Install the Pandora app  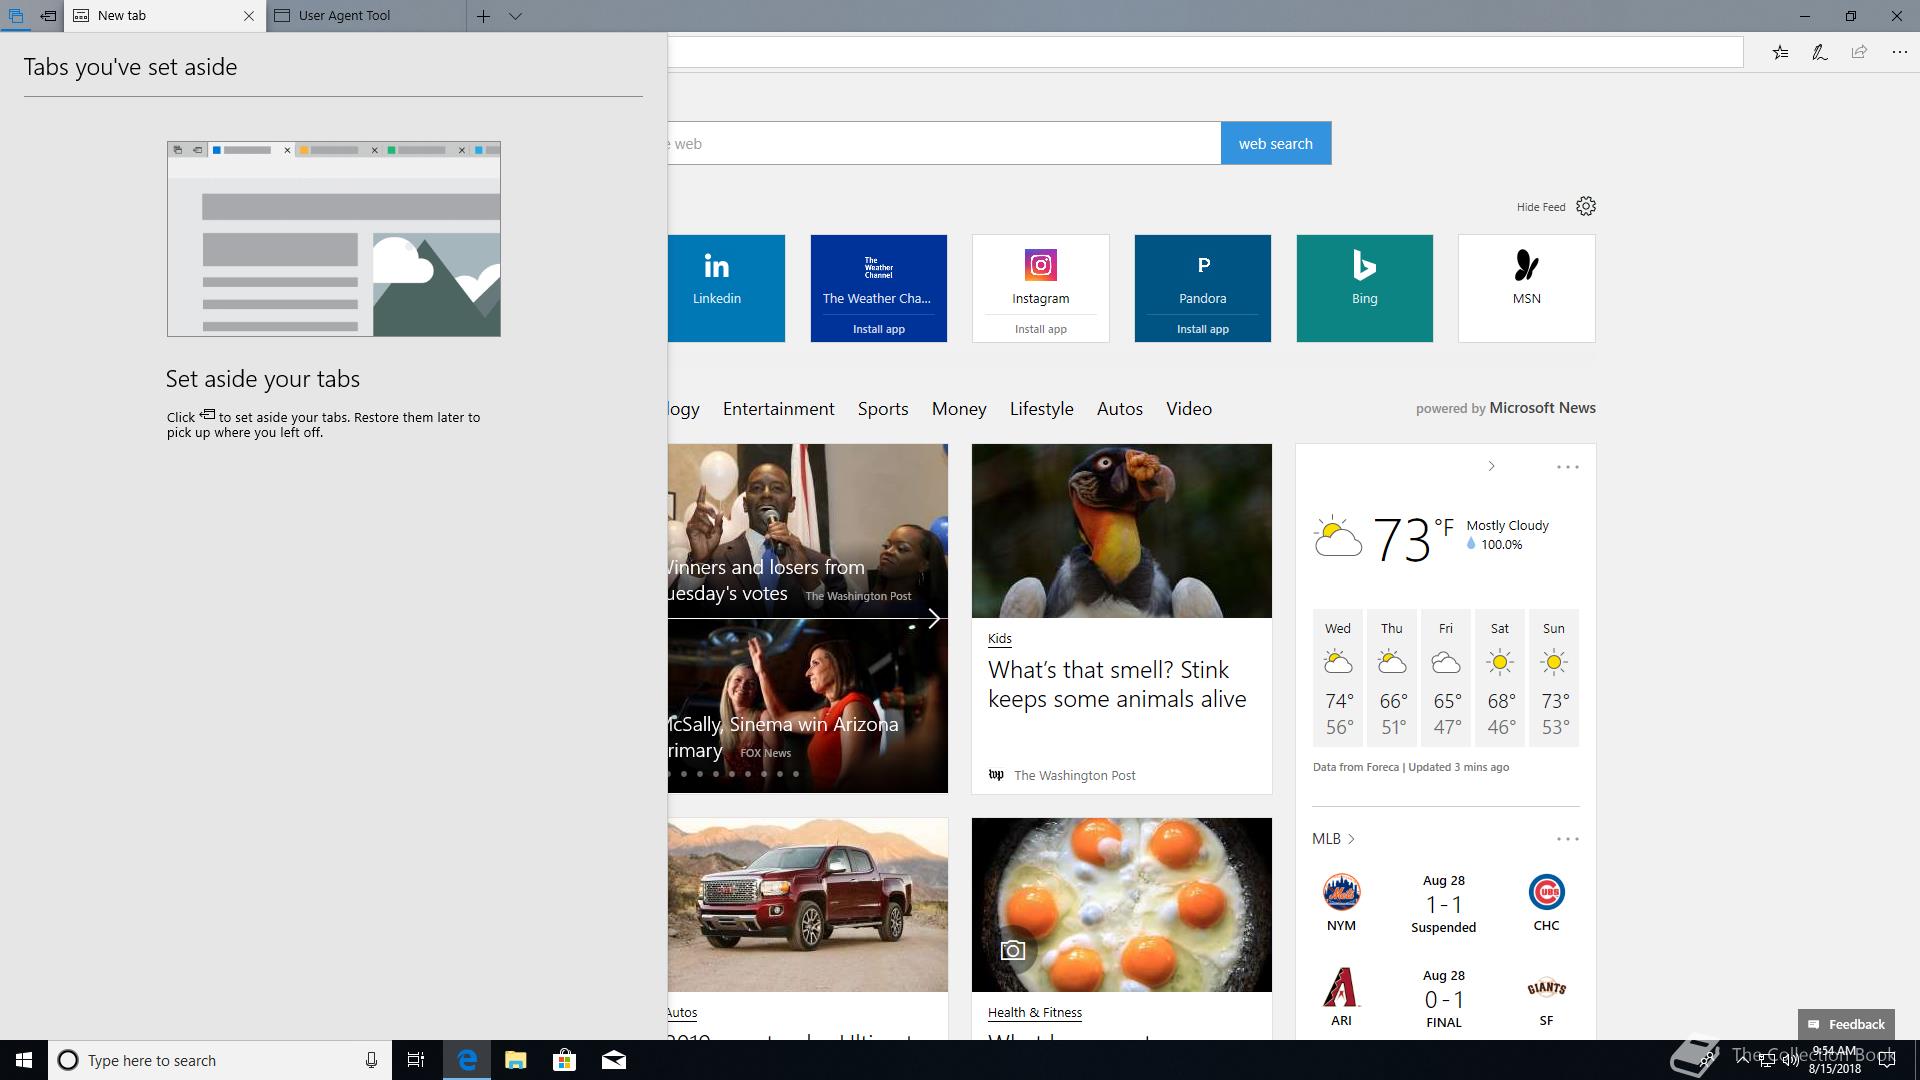click(x=1202, y=329)
